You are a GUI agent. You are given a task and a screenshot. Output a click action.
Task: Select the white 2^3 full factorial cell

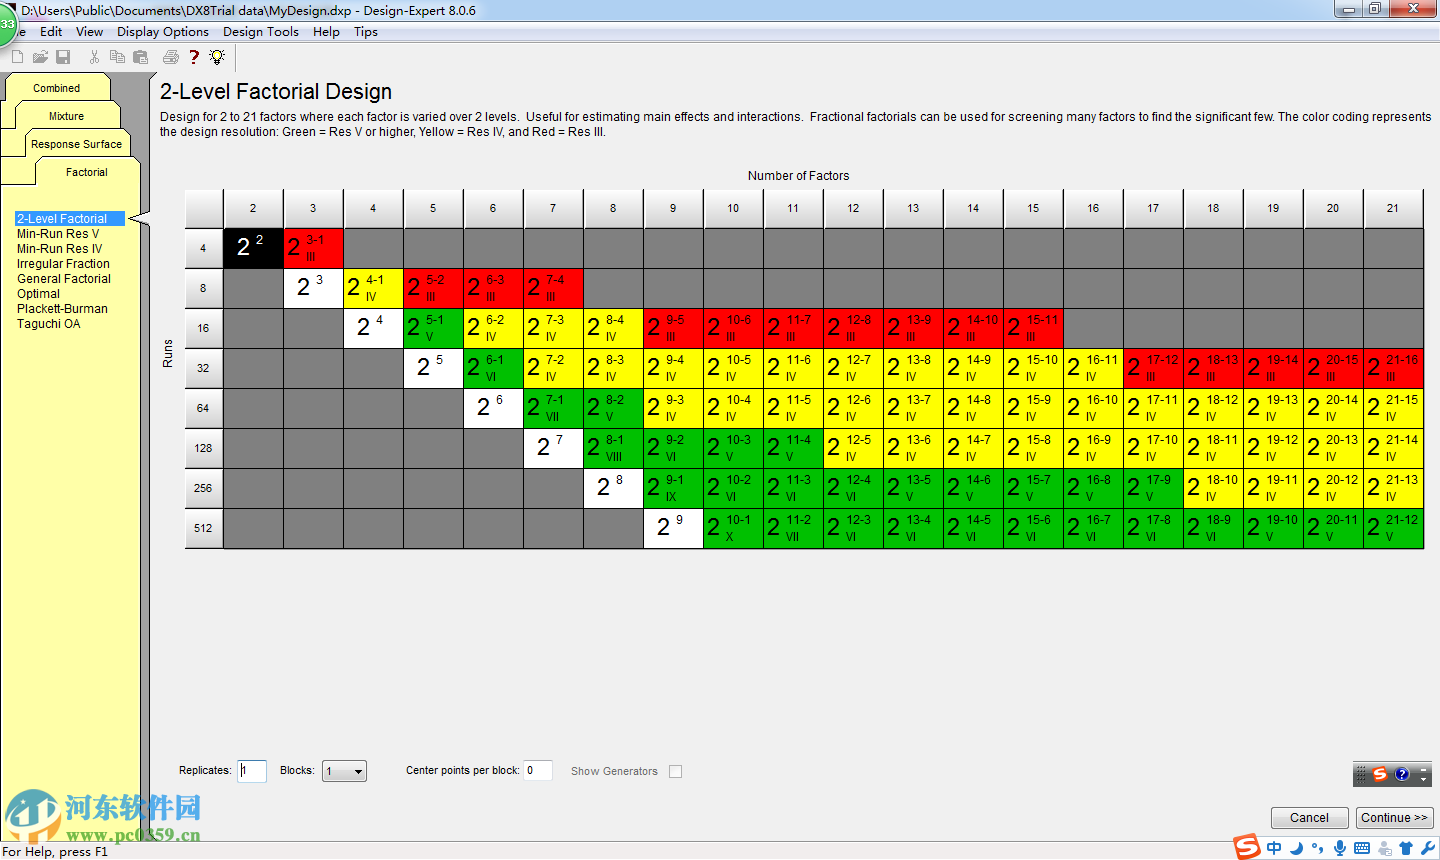pos(313,288)
